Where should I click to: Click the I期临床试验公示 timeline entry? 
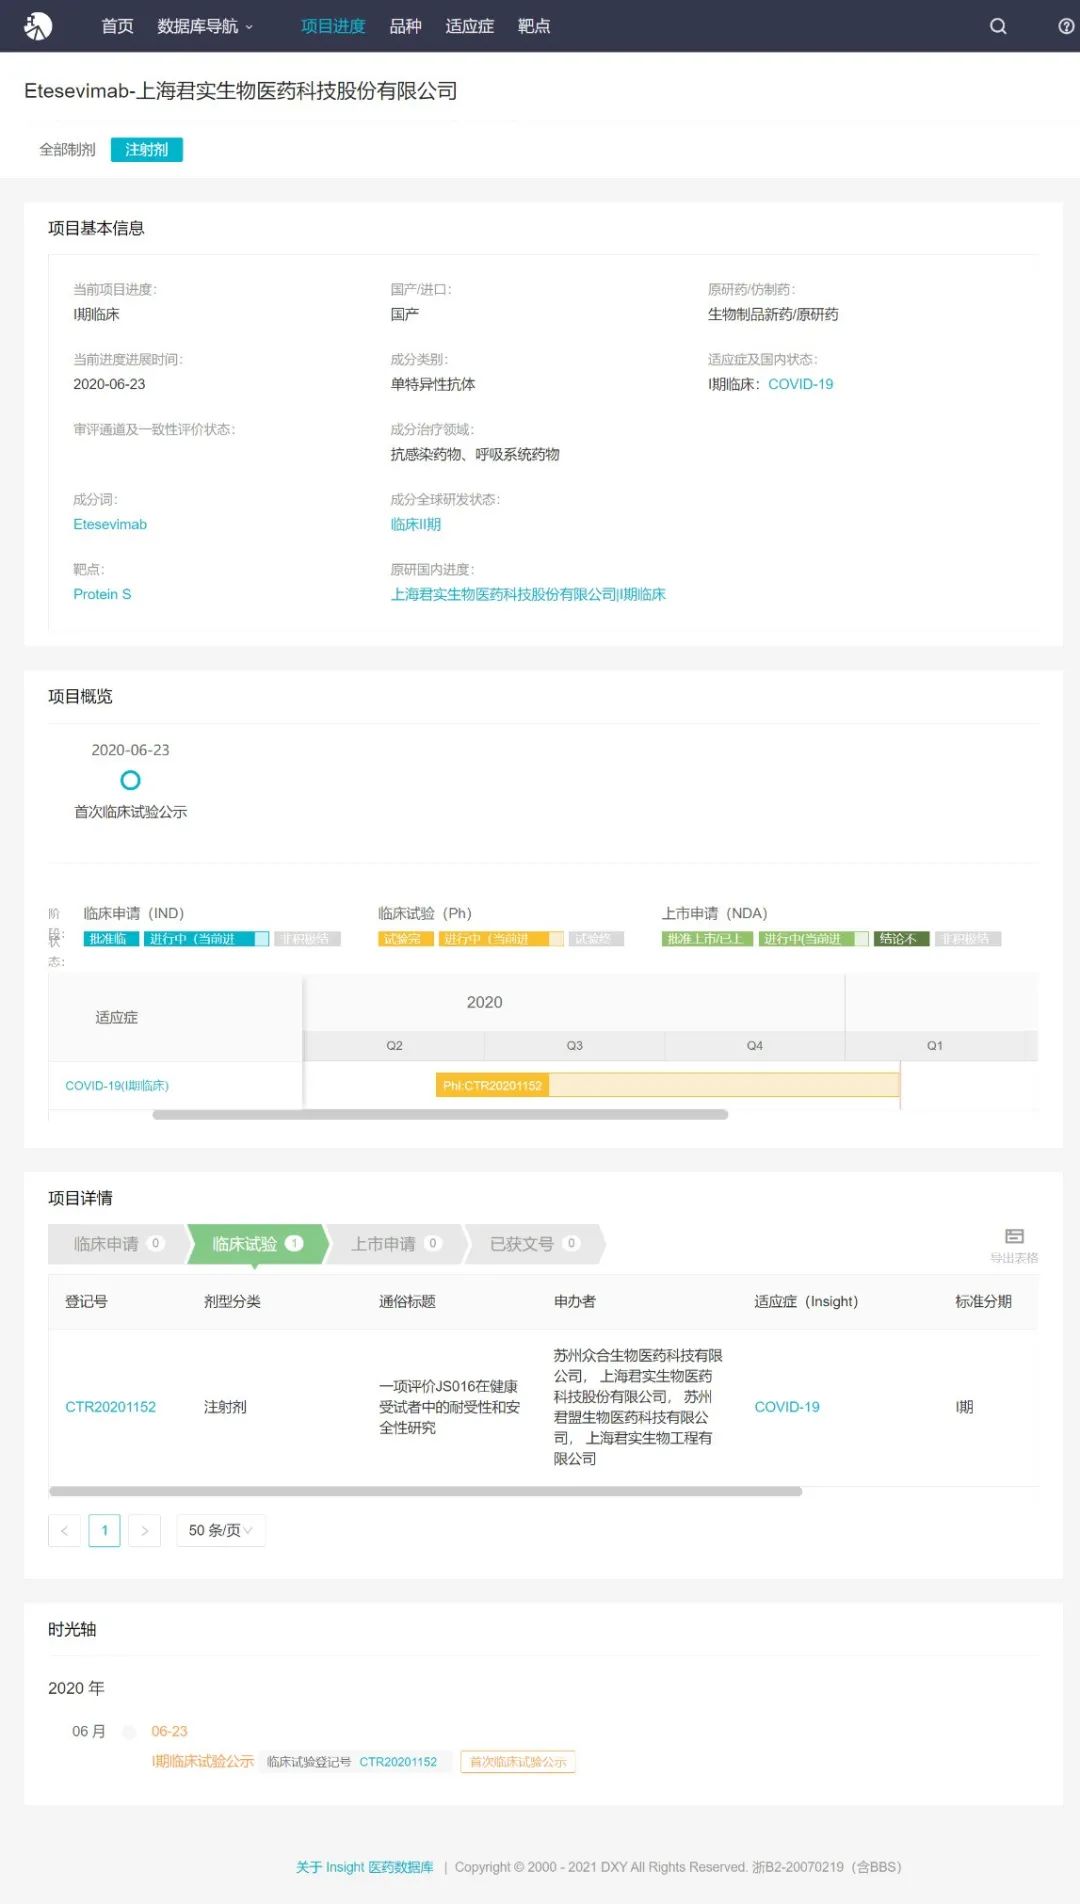[x=202, y=1761]
